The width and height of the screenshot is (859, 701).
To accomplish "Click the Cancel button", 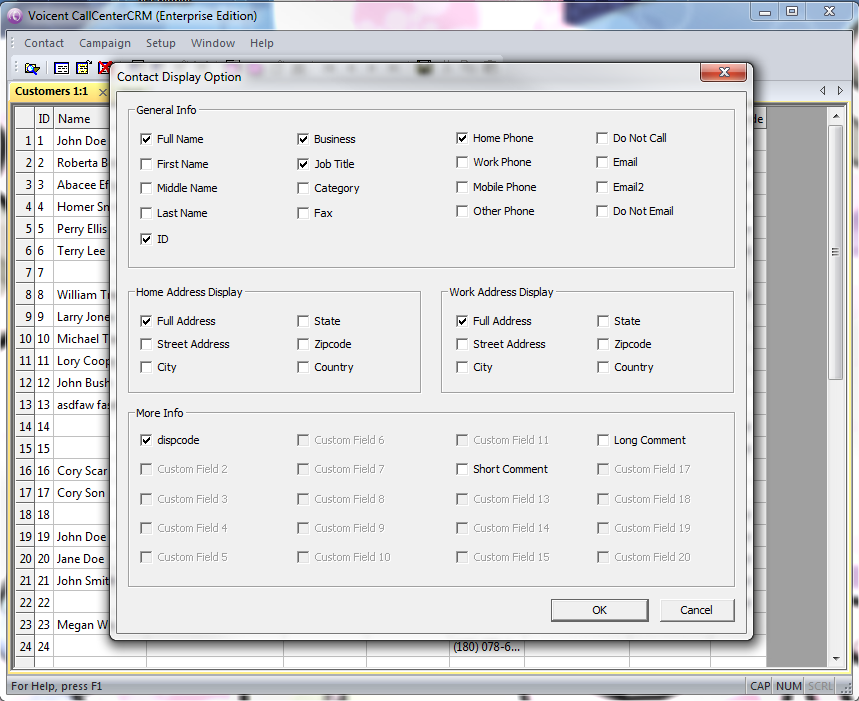I will click(x=696, y=610).
